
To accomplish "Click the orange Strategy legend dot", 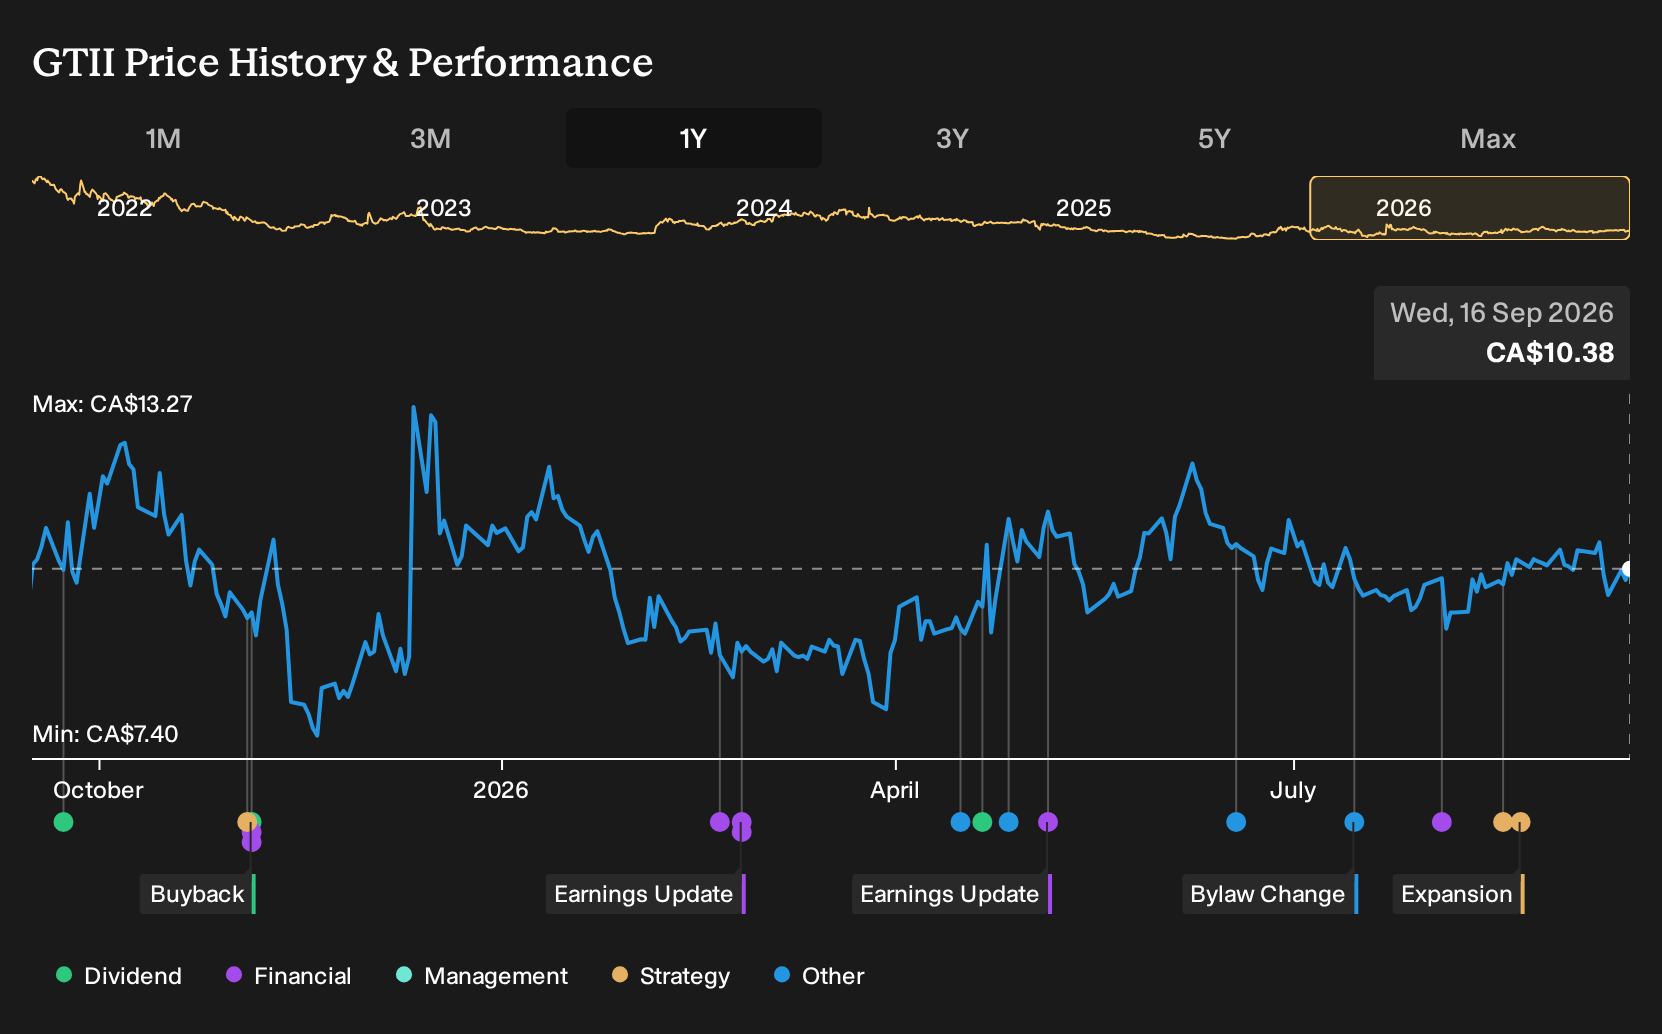I will 620,975.
